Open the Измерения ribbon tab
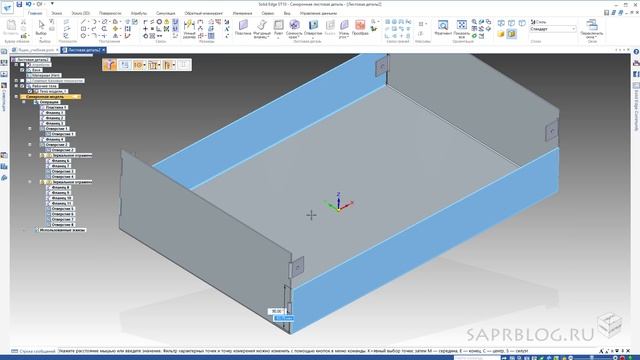640x360 pixels. [x=242, y=13]
